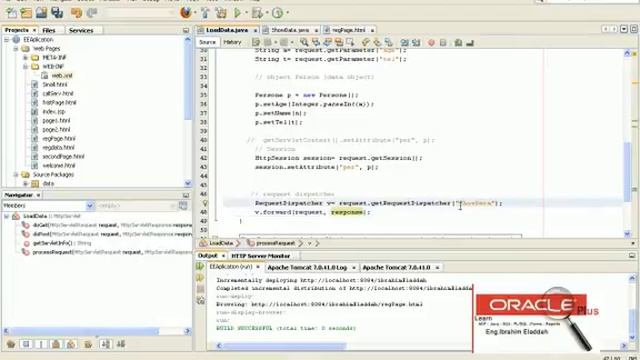Click the Navigator icon beside filter combo

[x=183, y=205]
